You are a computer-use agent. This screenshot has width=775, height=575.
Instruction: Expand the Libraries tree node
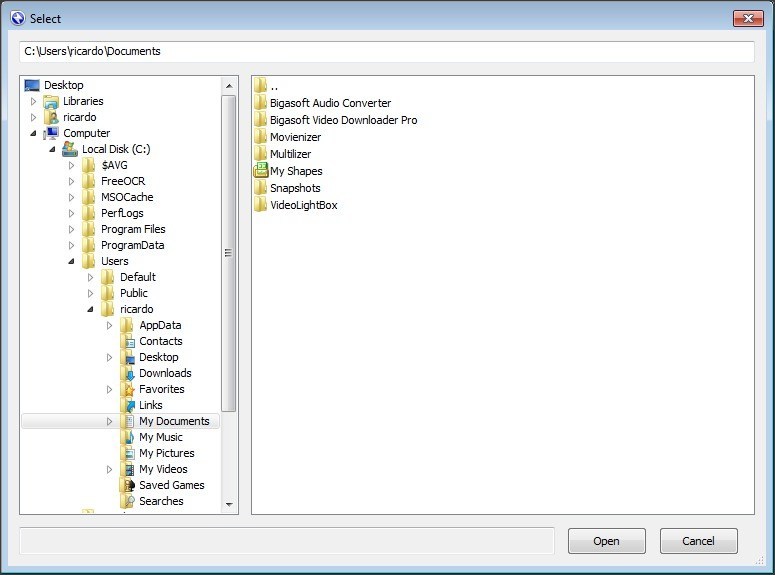[x=34, y=101]
